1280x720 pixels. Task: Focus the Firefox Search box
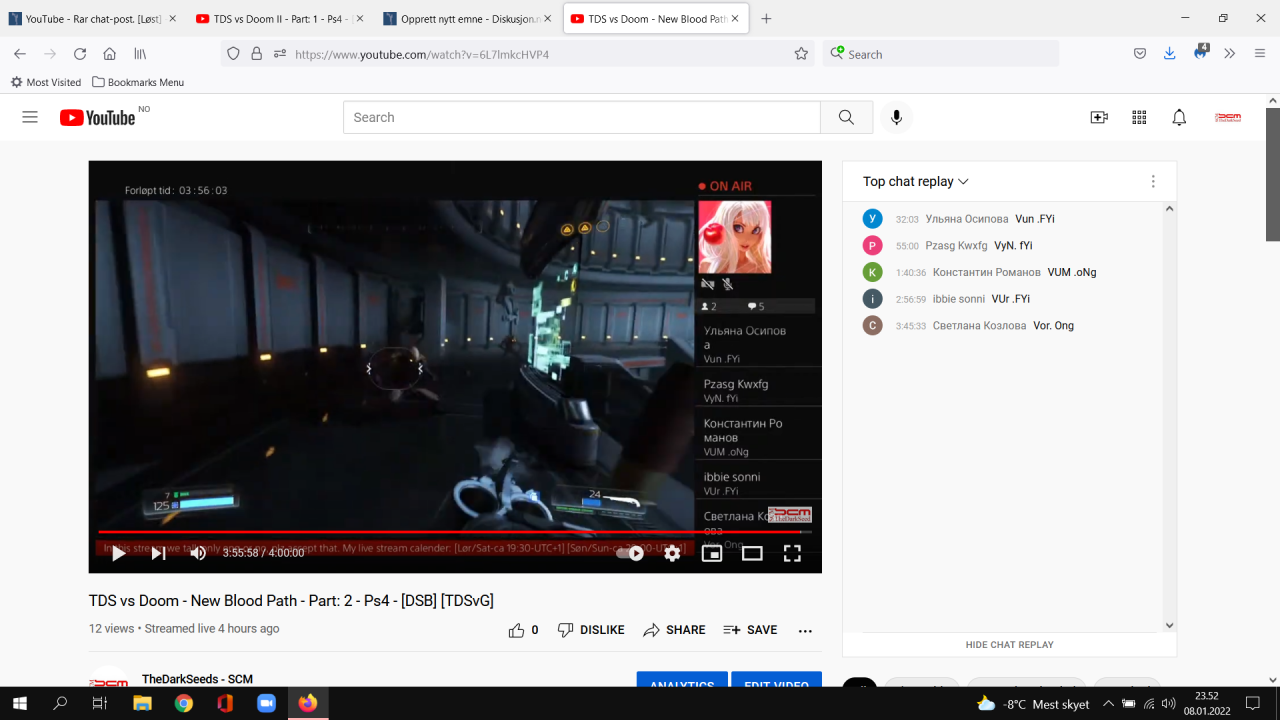click(x=941, y=54)
